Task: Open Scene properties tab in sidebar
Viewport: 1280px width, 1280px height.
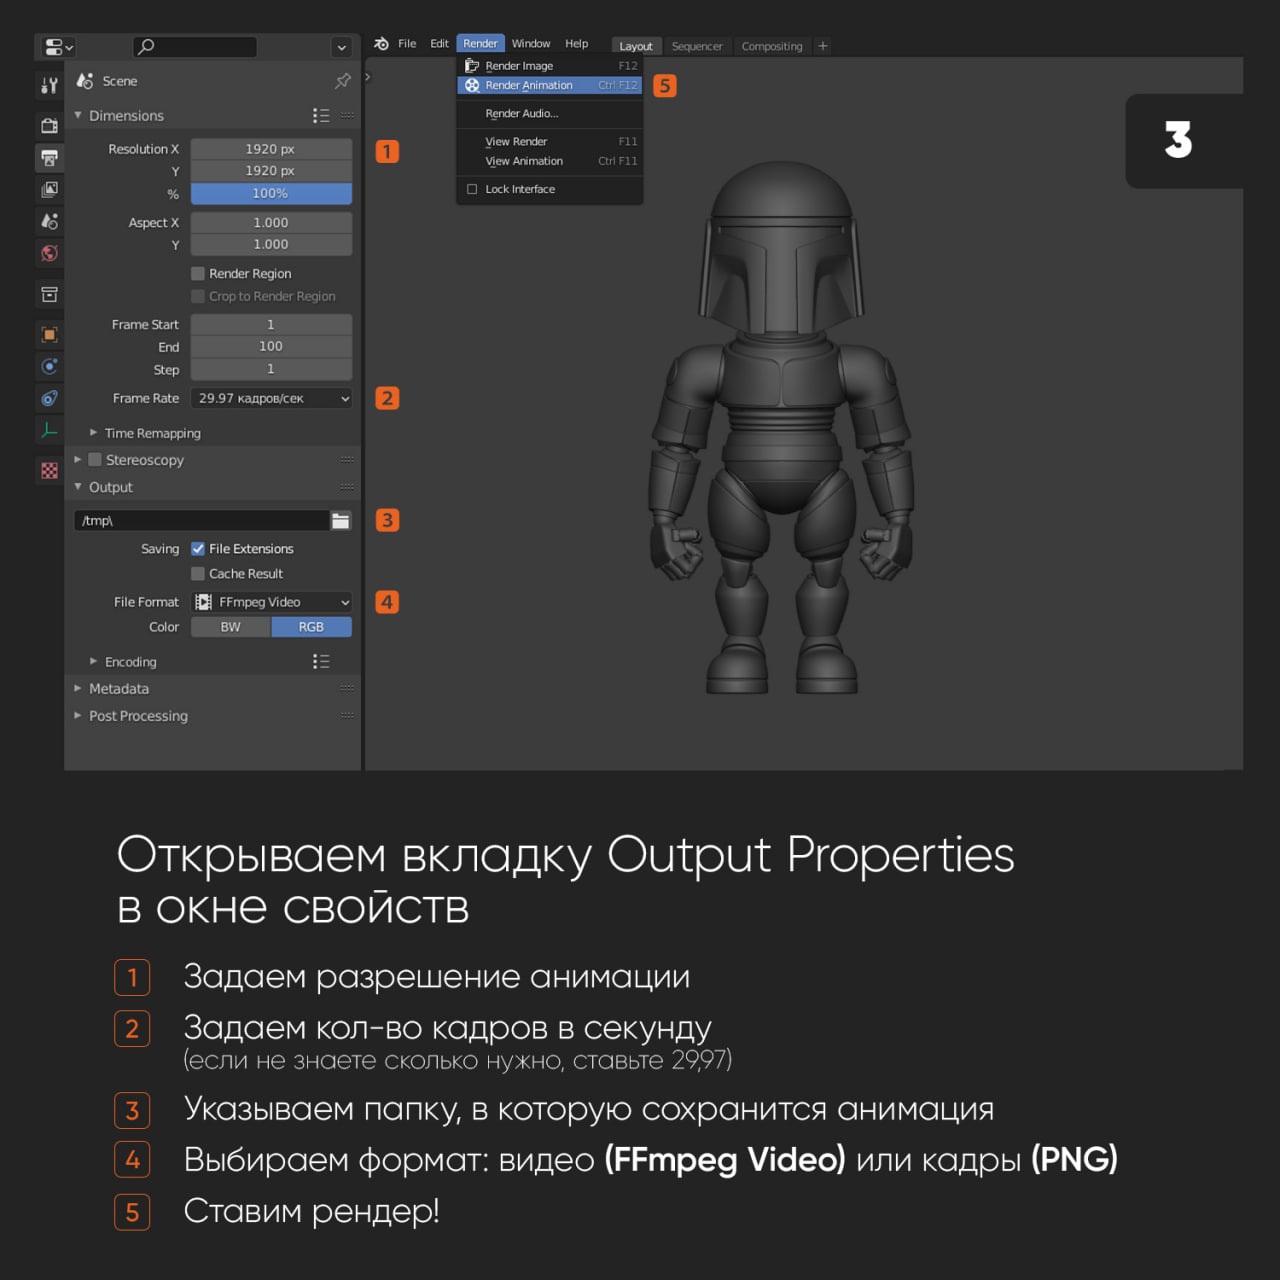Action: (x=49, y=221)
